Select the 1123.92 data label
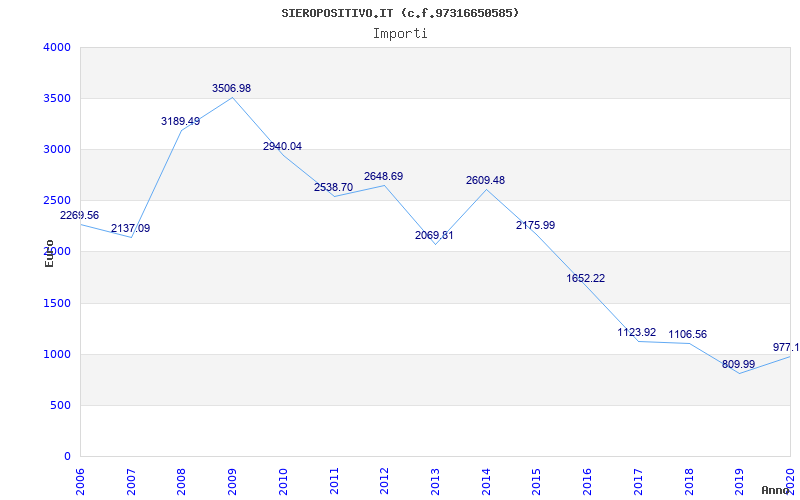The height and width of the screenshot is (500, 800). click(637, 332)
